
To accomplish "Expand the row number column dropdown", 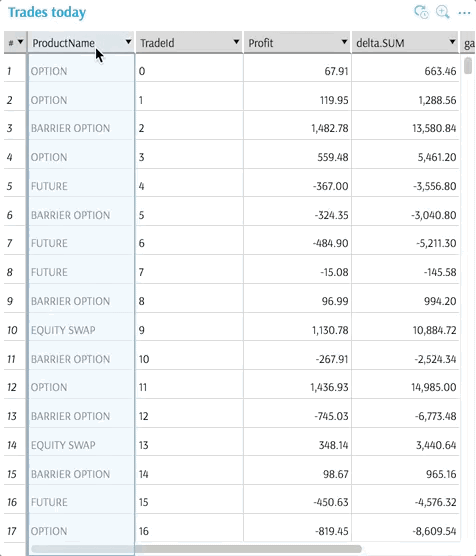I will tap(21, 42).
